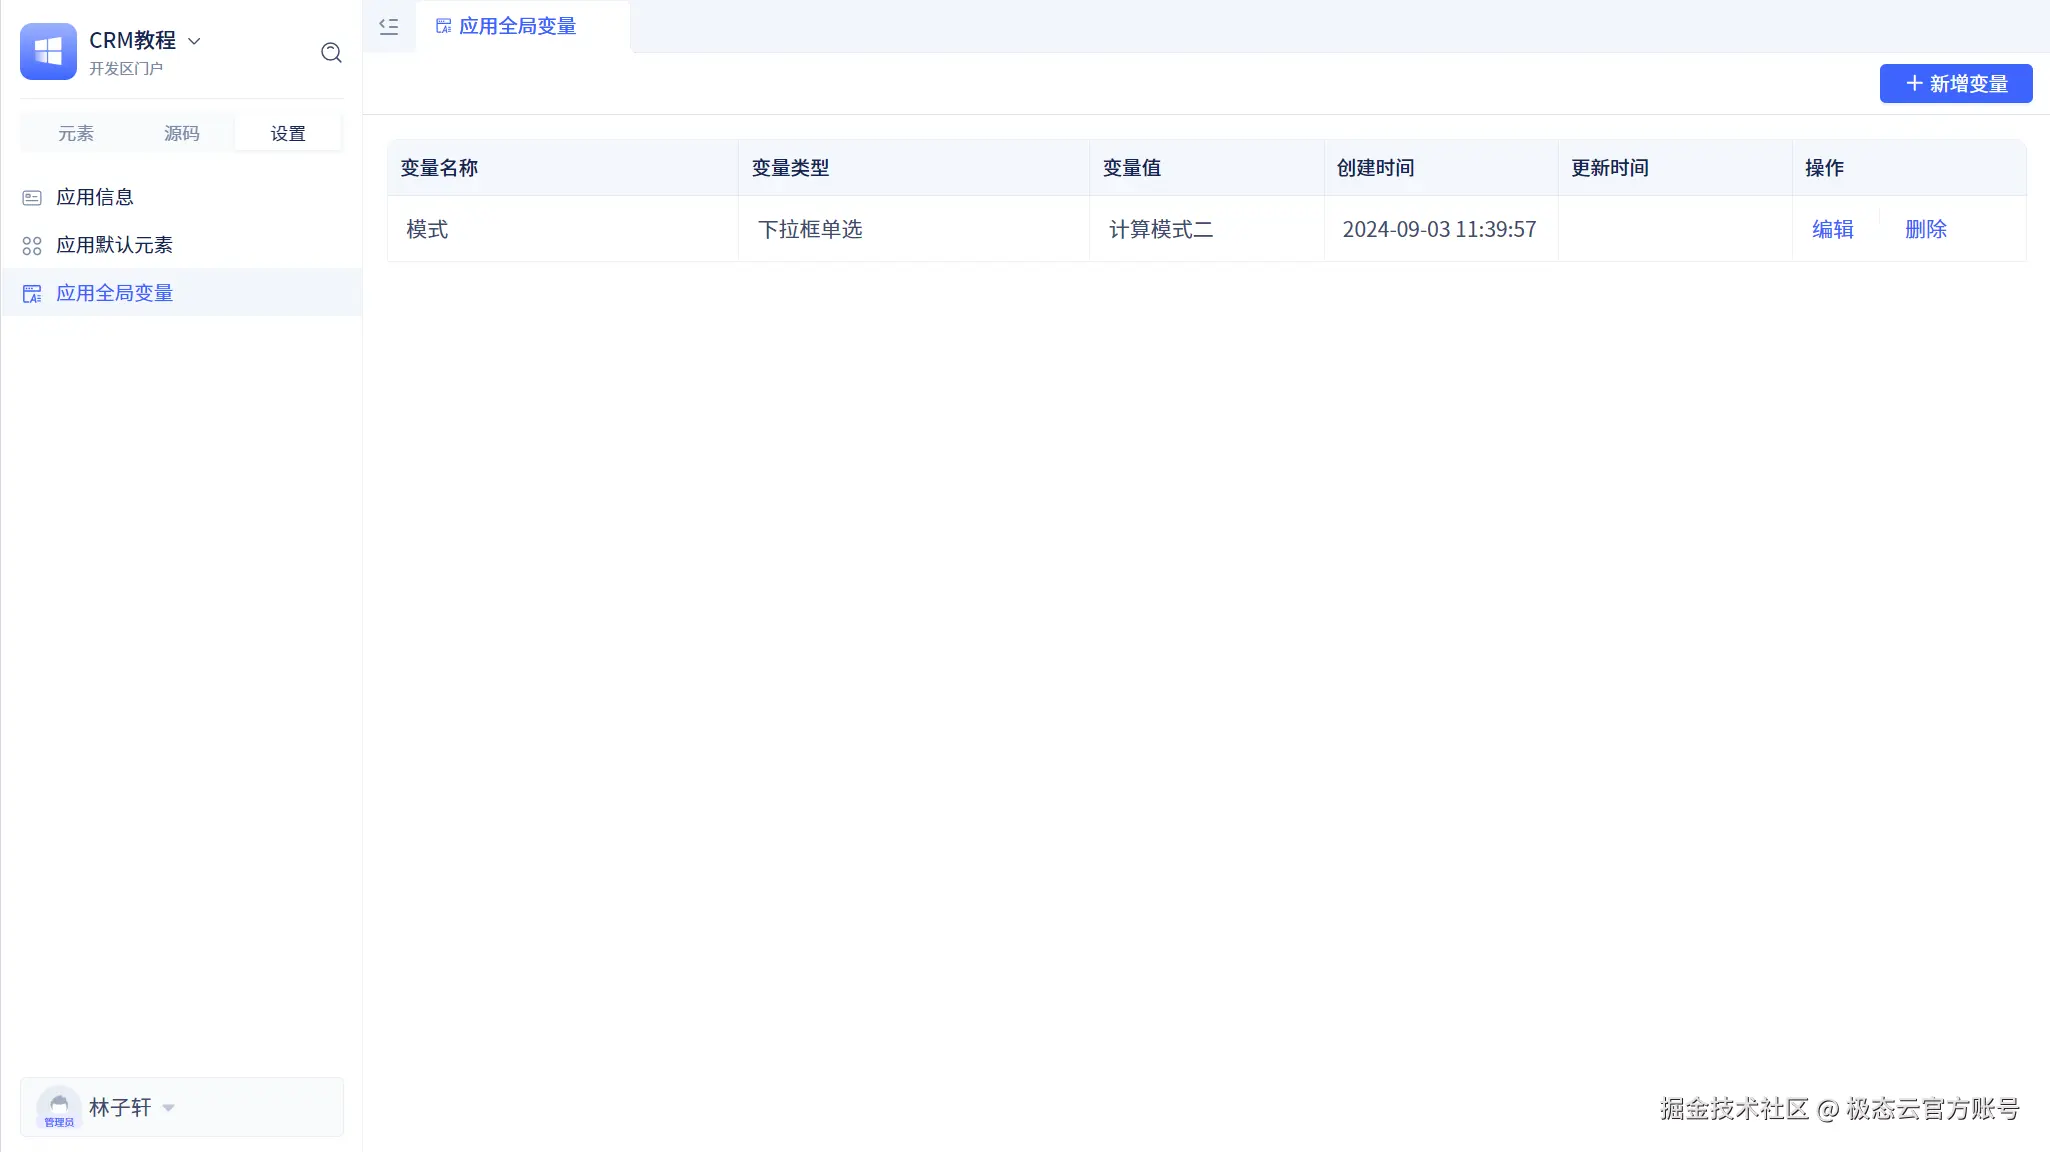This screenshot has height=1152, width=2050.
Task: Click the 应用信息 card icon
Action: click(32, 198)
